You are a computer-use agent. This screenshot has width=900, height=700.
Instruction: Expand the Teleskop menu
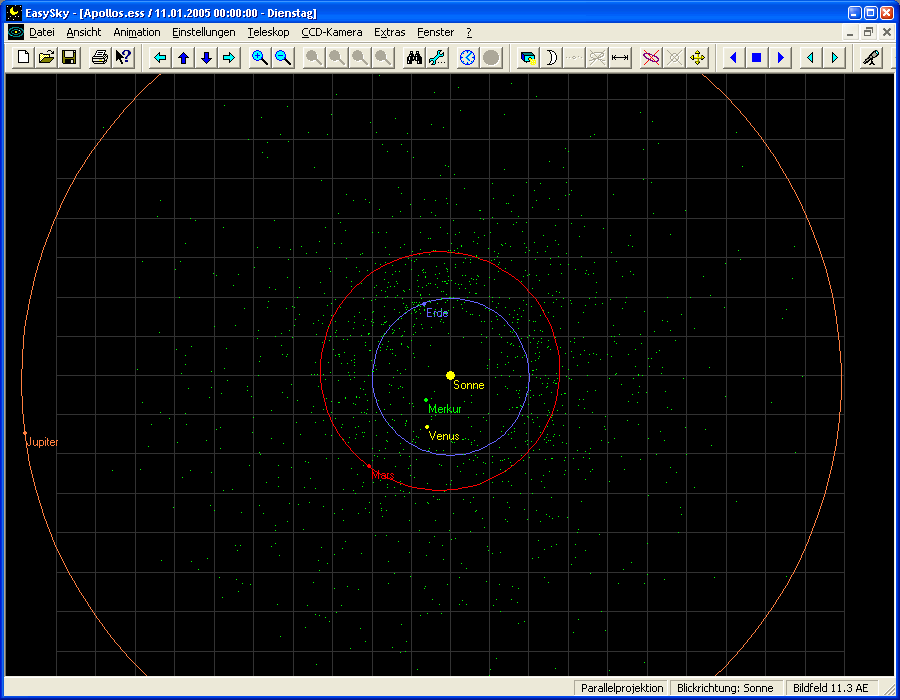pos(268,32)
